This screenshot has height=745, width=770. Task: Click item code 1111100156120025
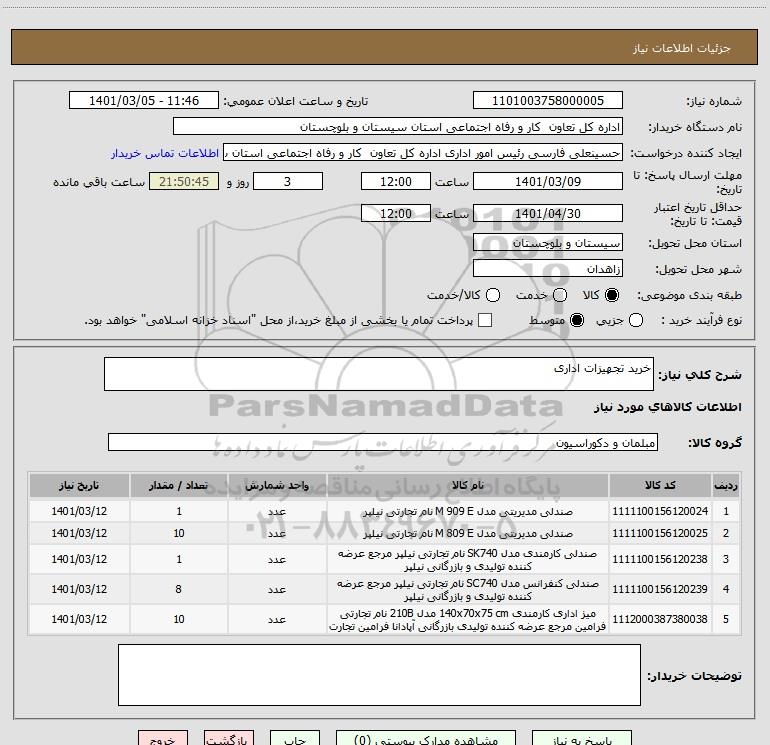click(x=660, y=533)
